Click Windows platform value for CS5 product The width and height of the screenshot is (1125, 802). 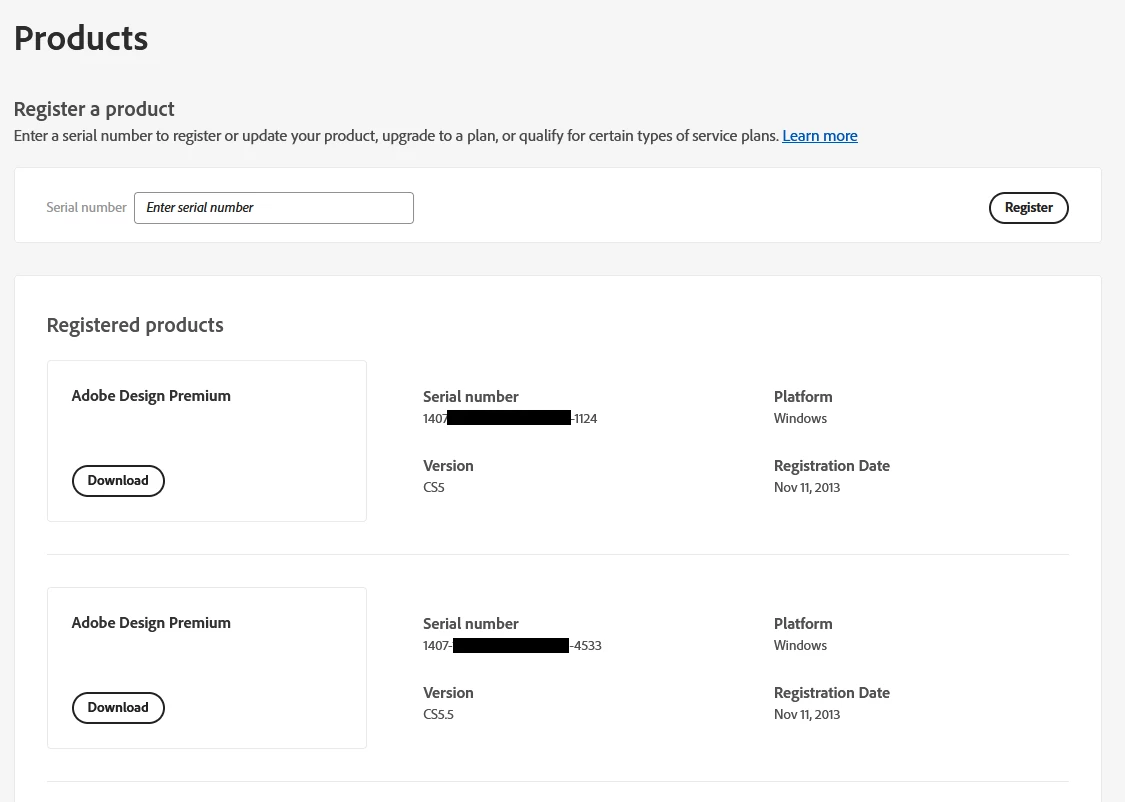[x=800, y=418]
